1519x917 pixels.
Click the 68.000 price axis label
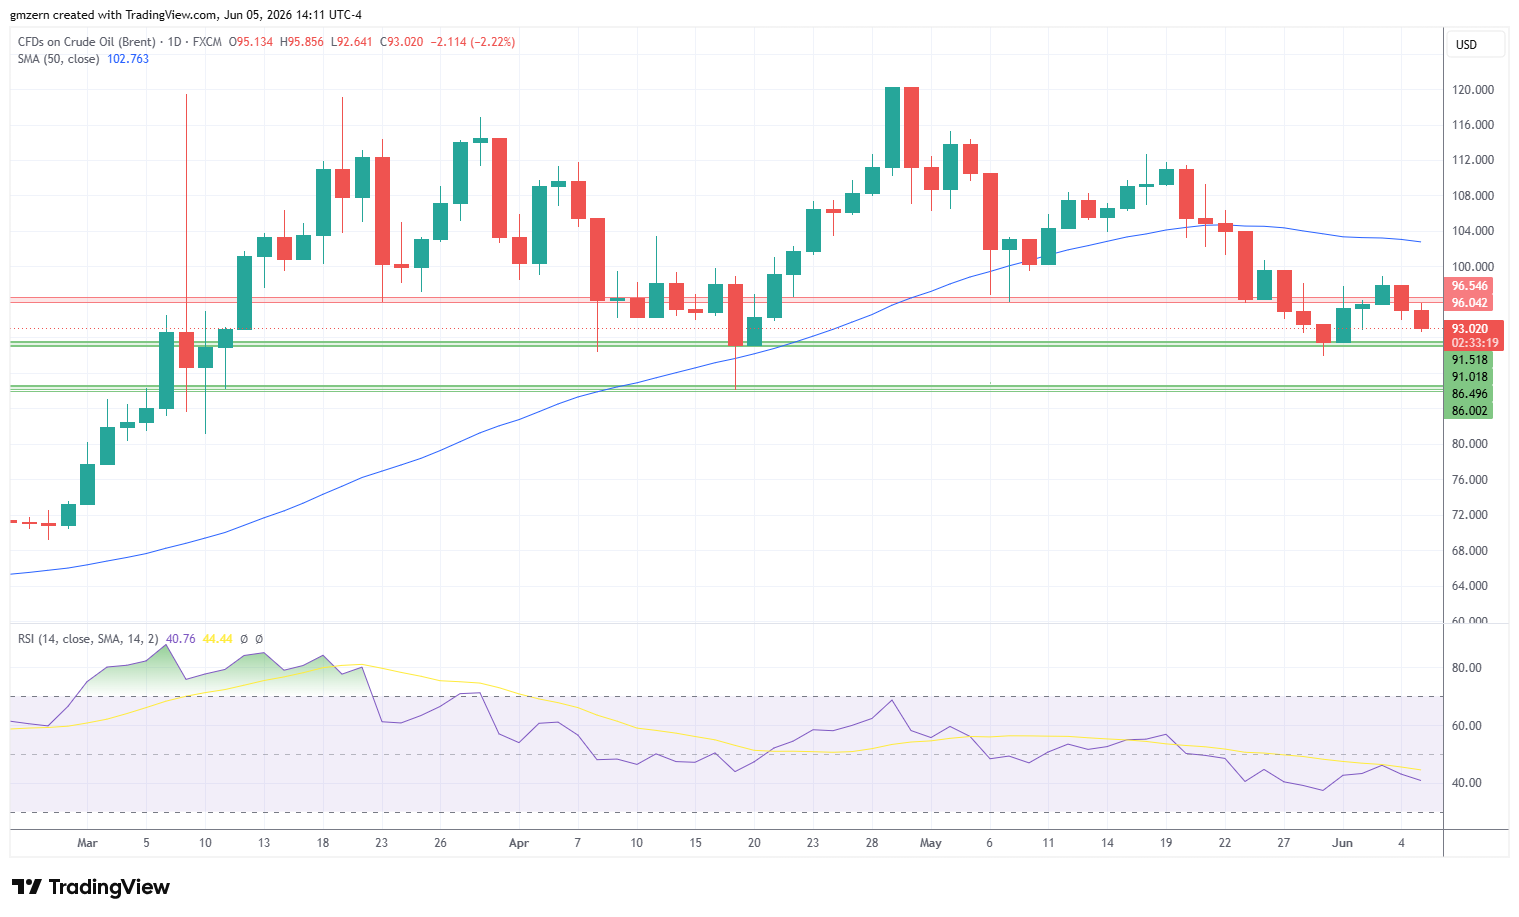(1470, 551)
